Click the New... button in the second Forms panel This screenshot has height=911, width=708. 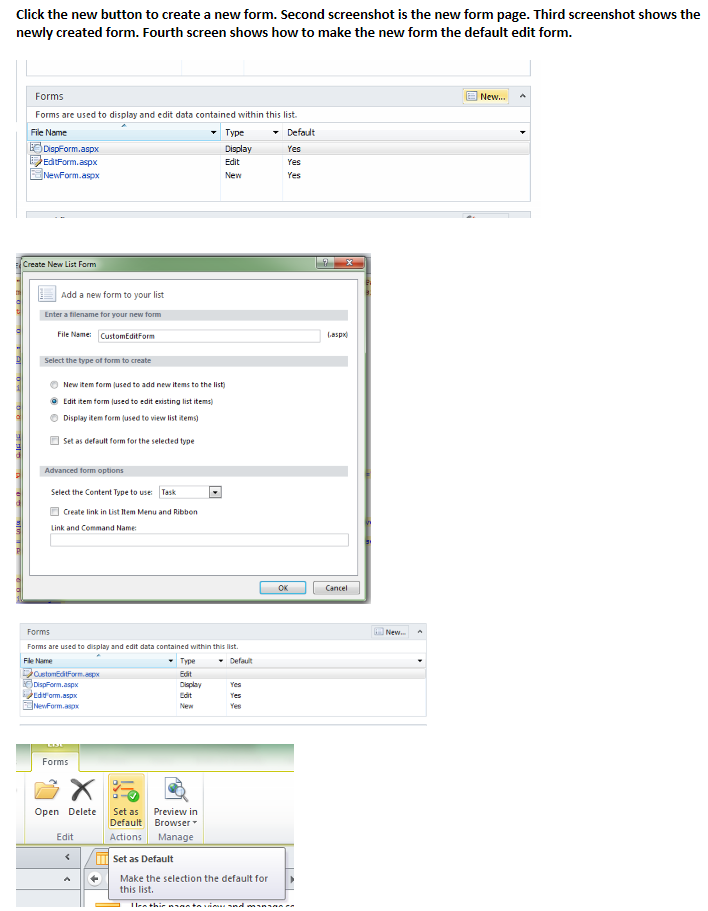[x=390, y=632]
